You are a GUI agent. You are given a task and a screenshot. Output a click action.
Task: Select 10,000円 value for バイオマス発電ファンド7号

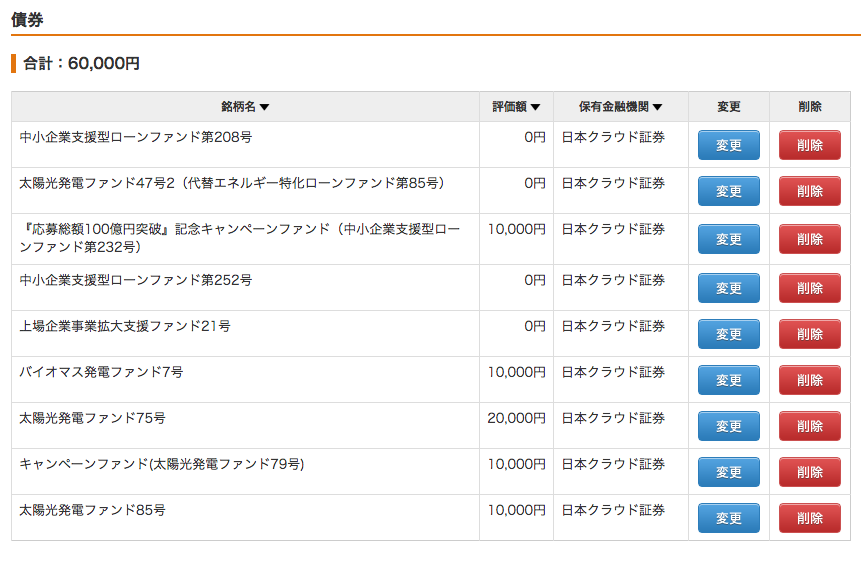click(517, 372)
